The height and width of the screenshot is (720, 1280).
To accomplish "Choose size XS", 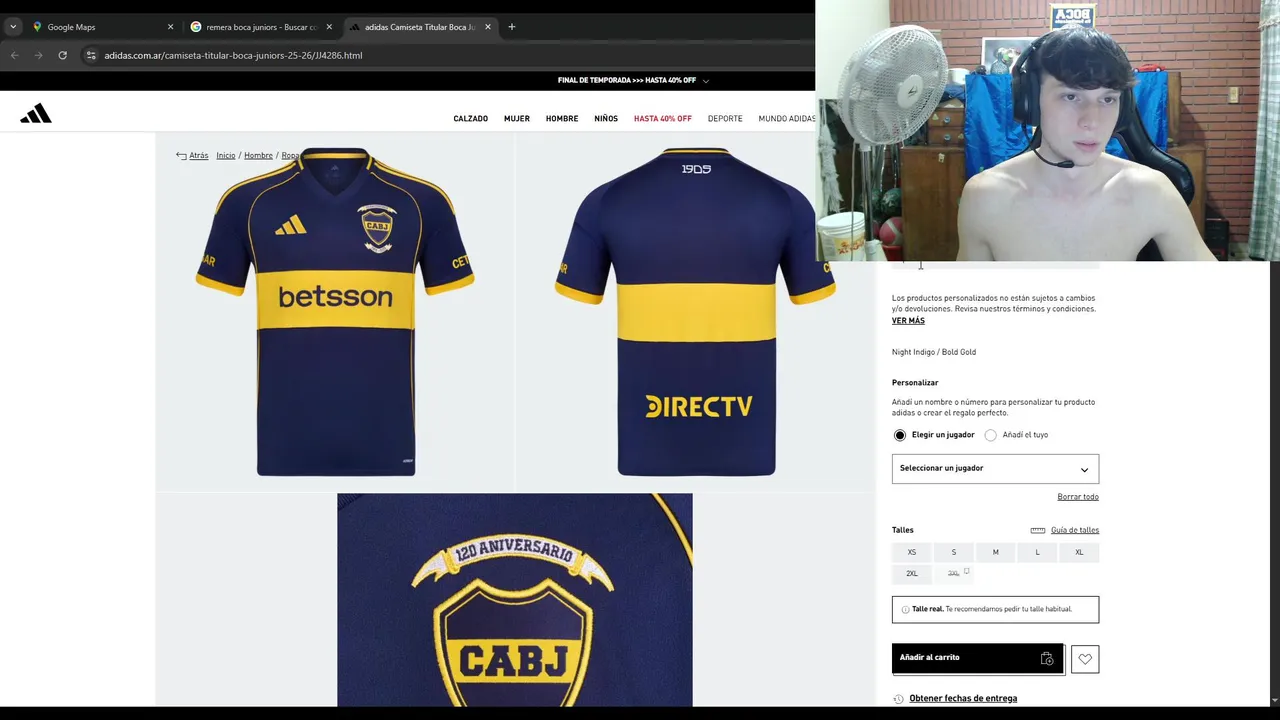I will [x=912, y=552].
